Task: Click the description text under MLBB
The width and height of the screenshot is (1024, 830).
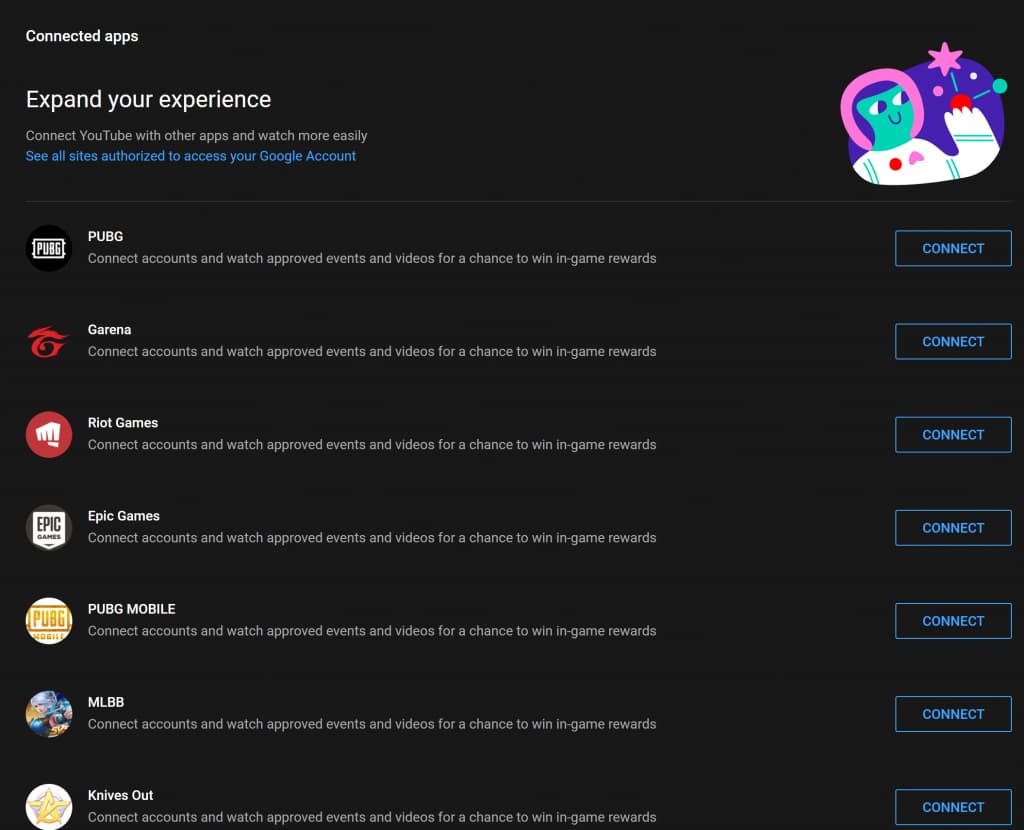Action: (x=372, y=724)
